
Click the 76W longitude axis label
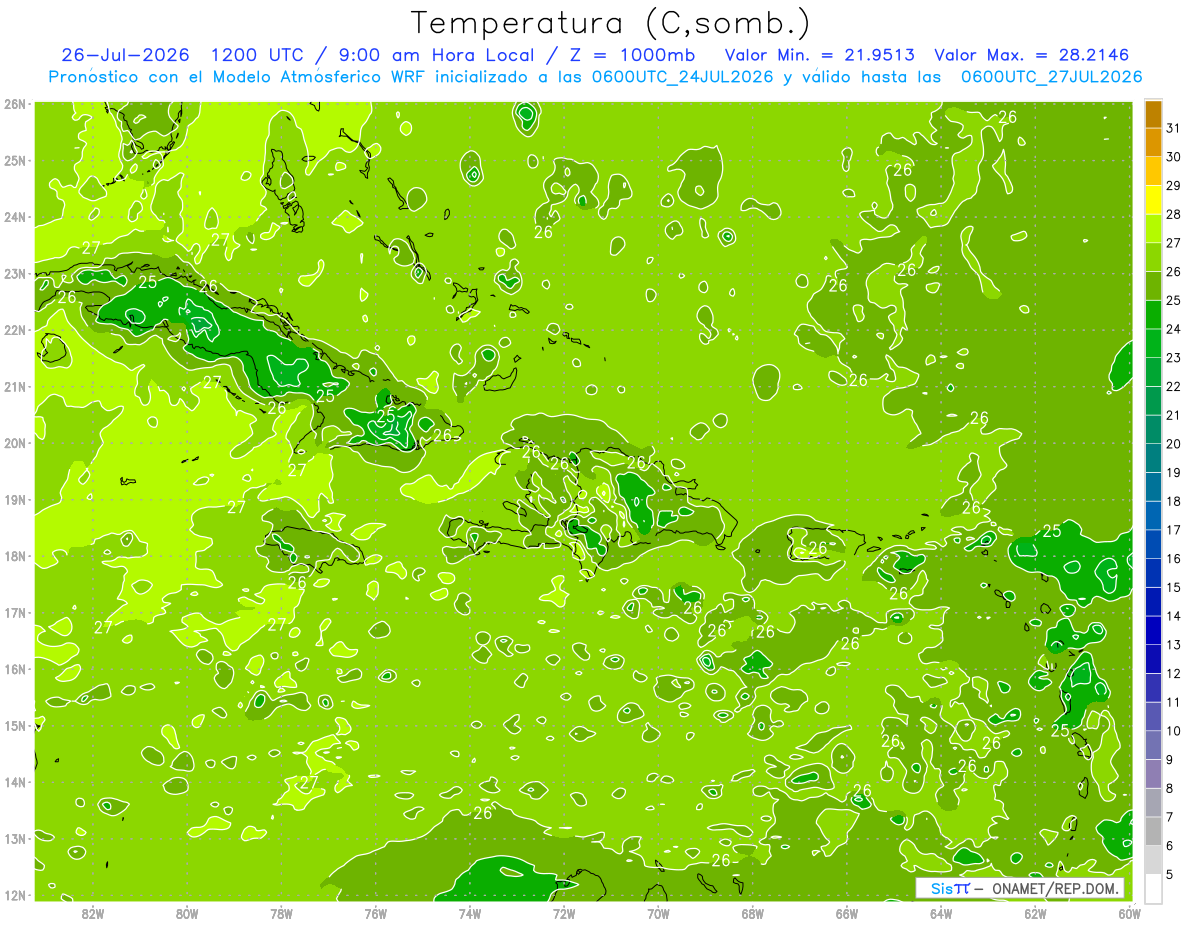[x=375, y=913]
